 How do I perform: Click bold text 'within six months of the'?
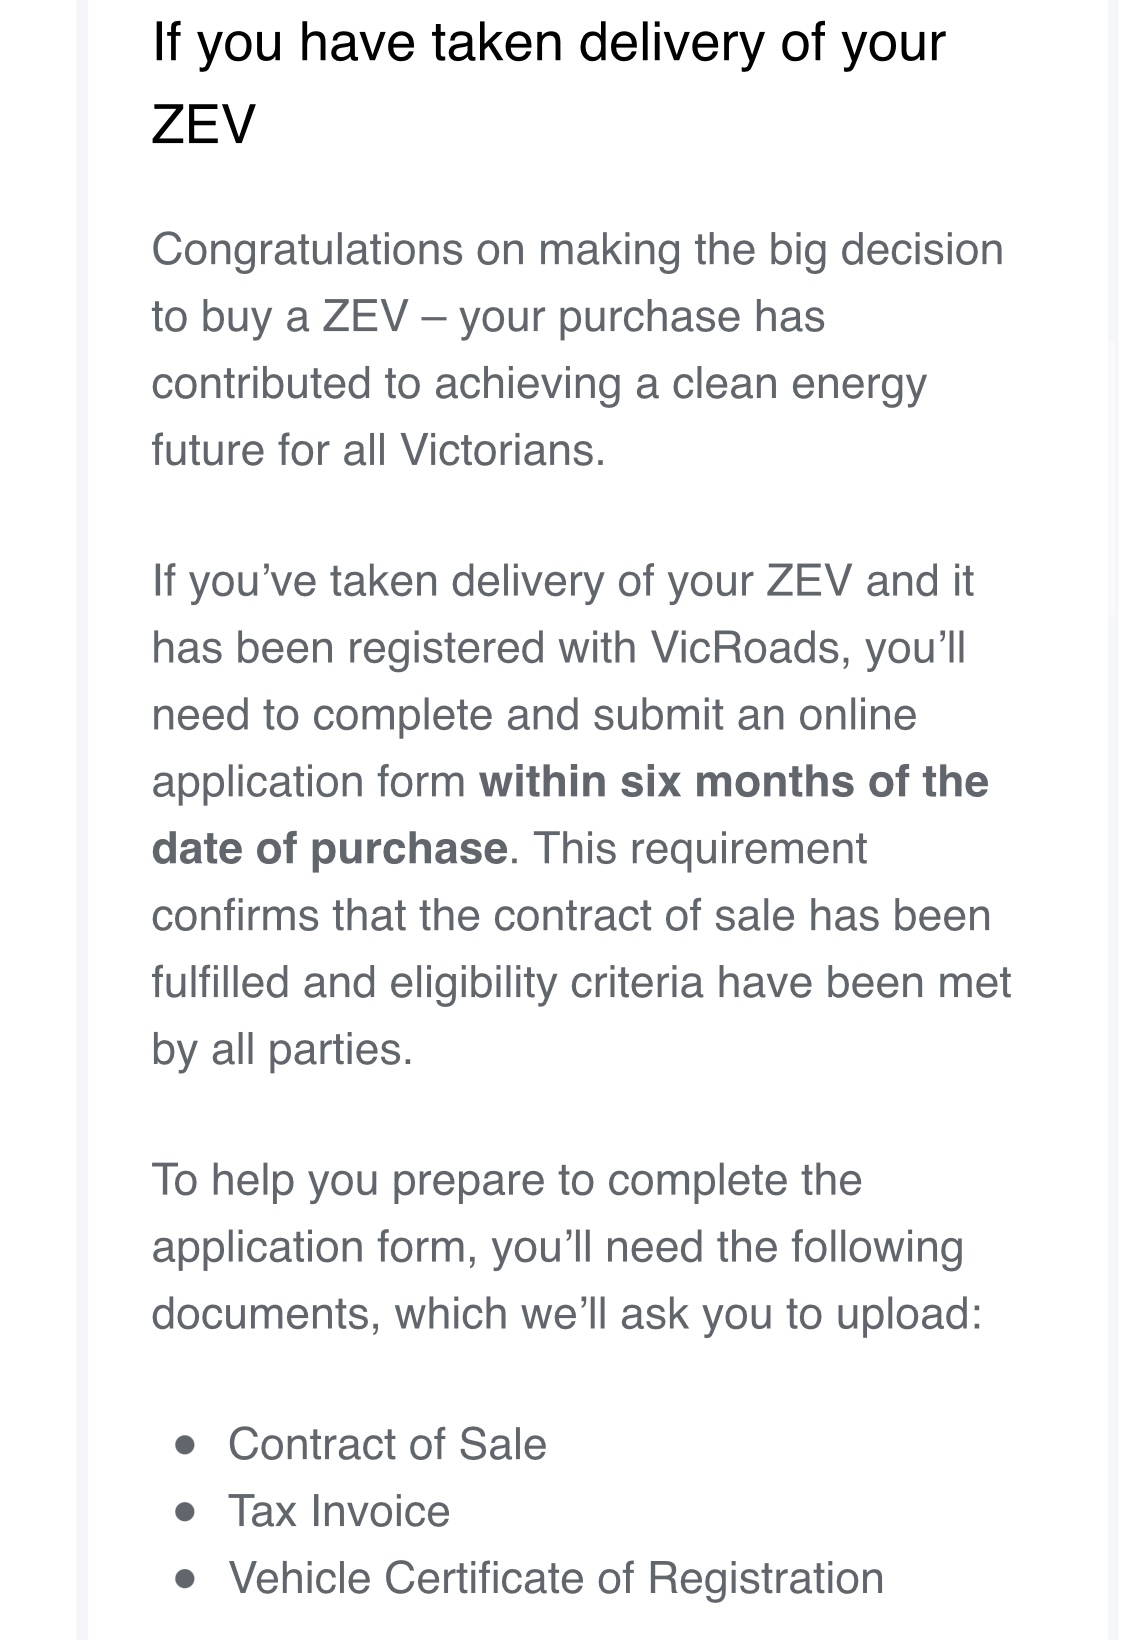[734, 781]
